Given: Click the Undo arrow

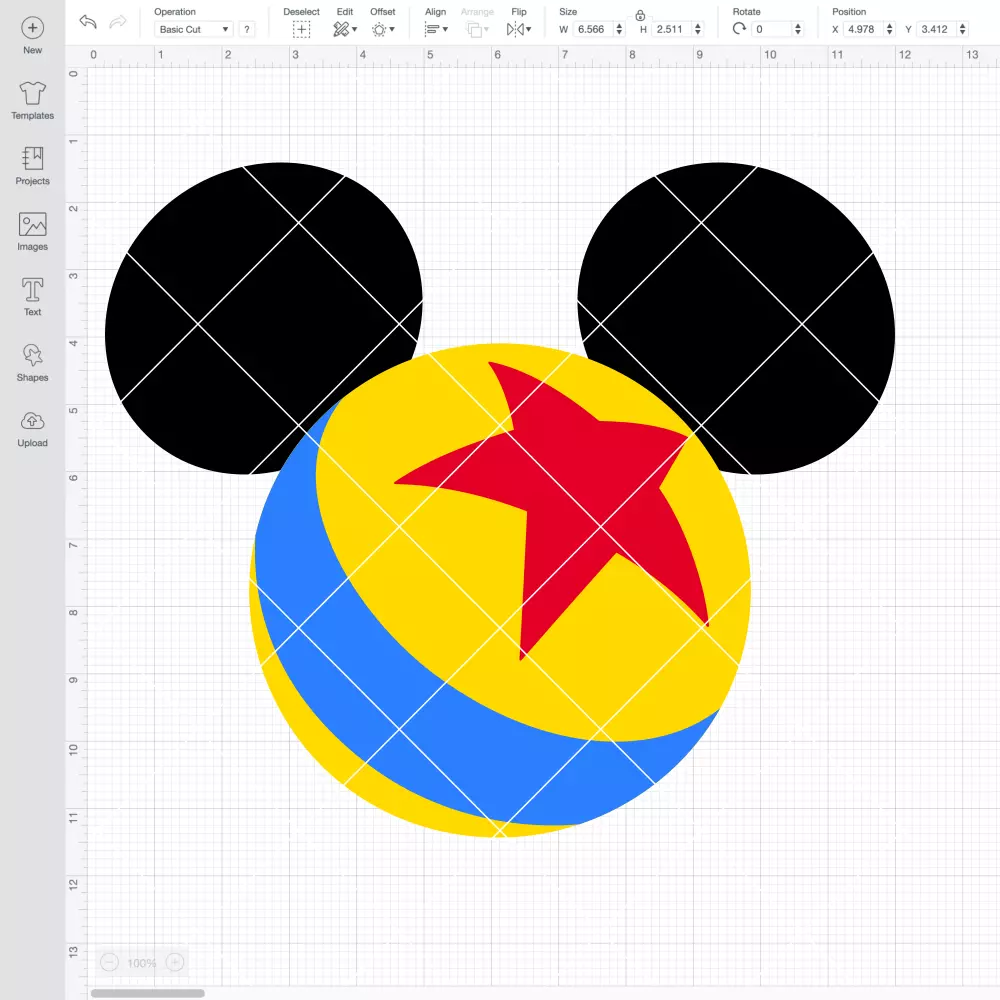Looking at the screenshot, I should click(88, 22).
